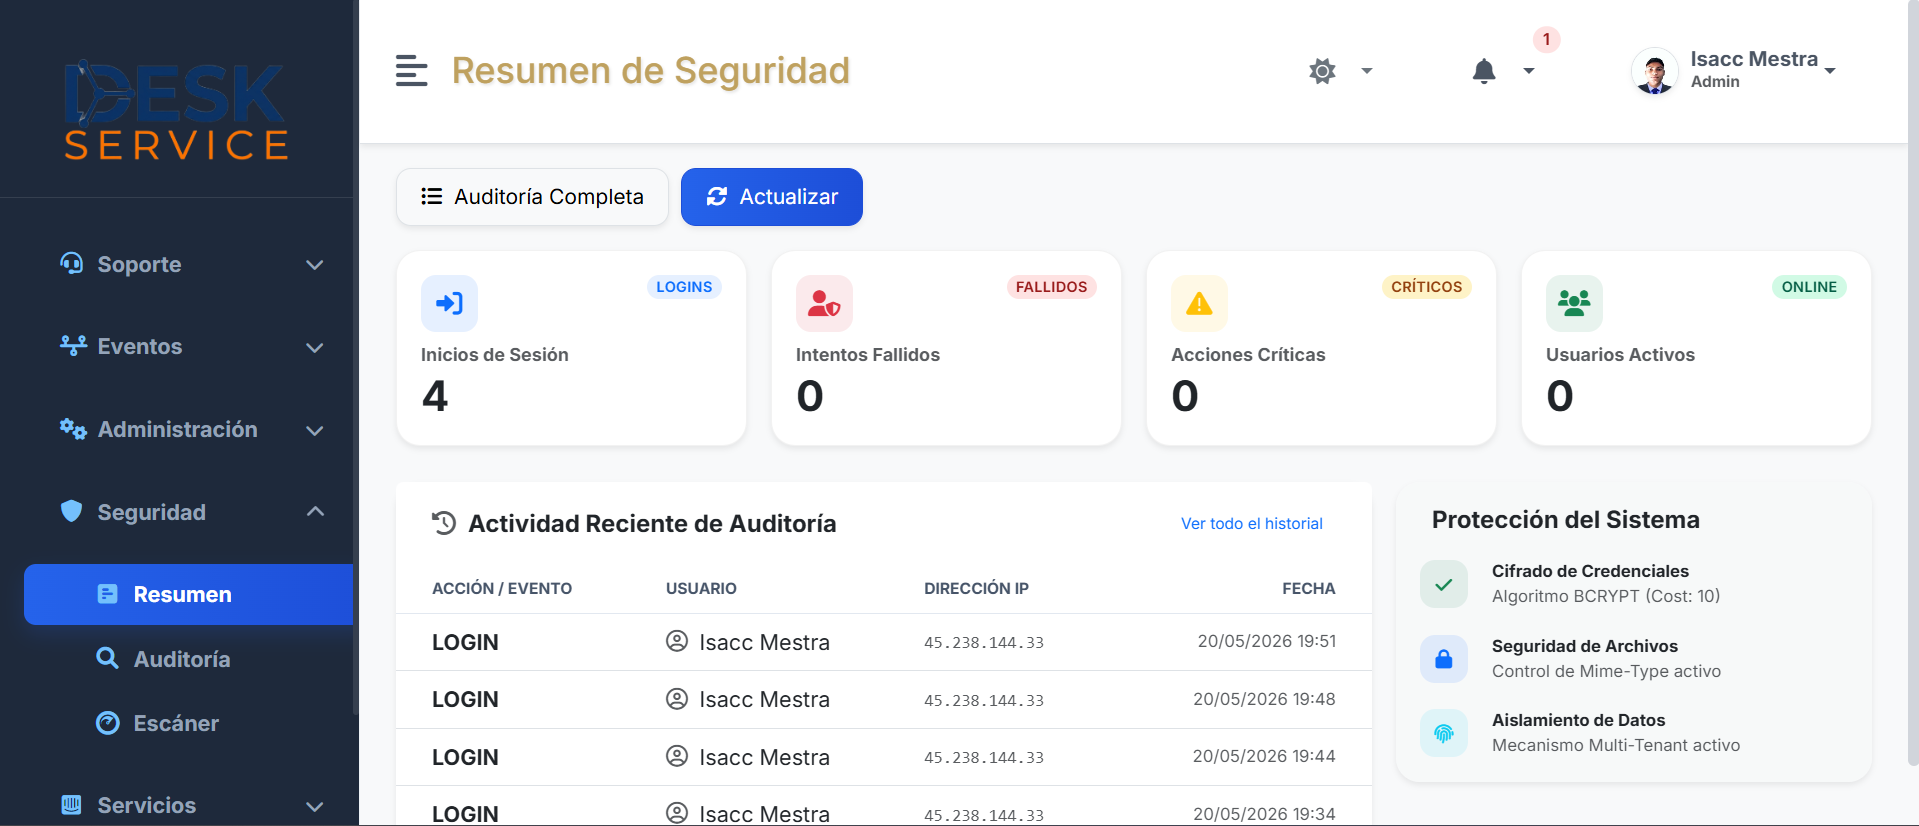1919x826 pixels.
Task: Click the Cifrado de Credenciales checkmark icon
Action: (x=1444, y=584)
